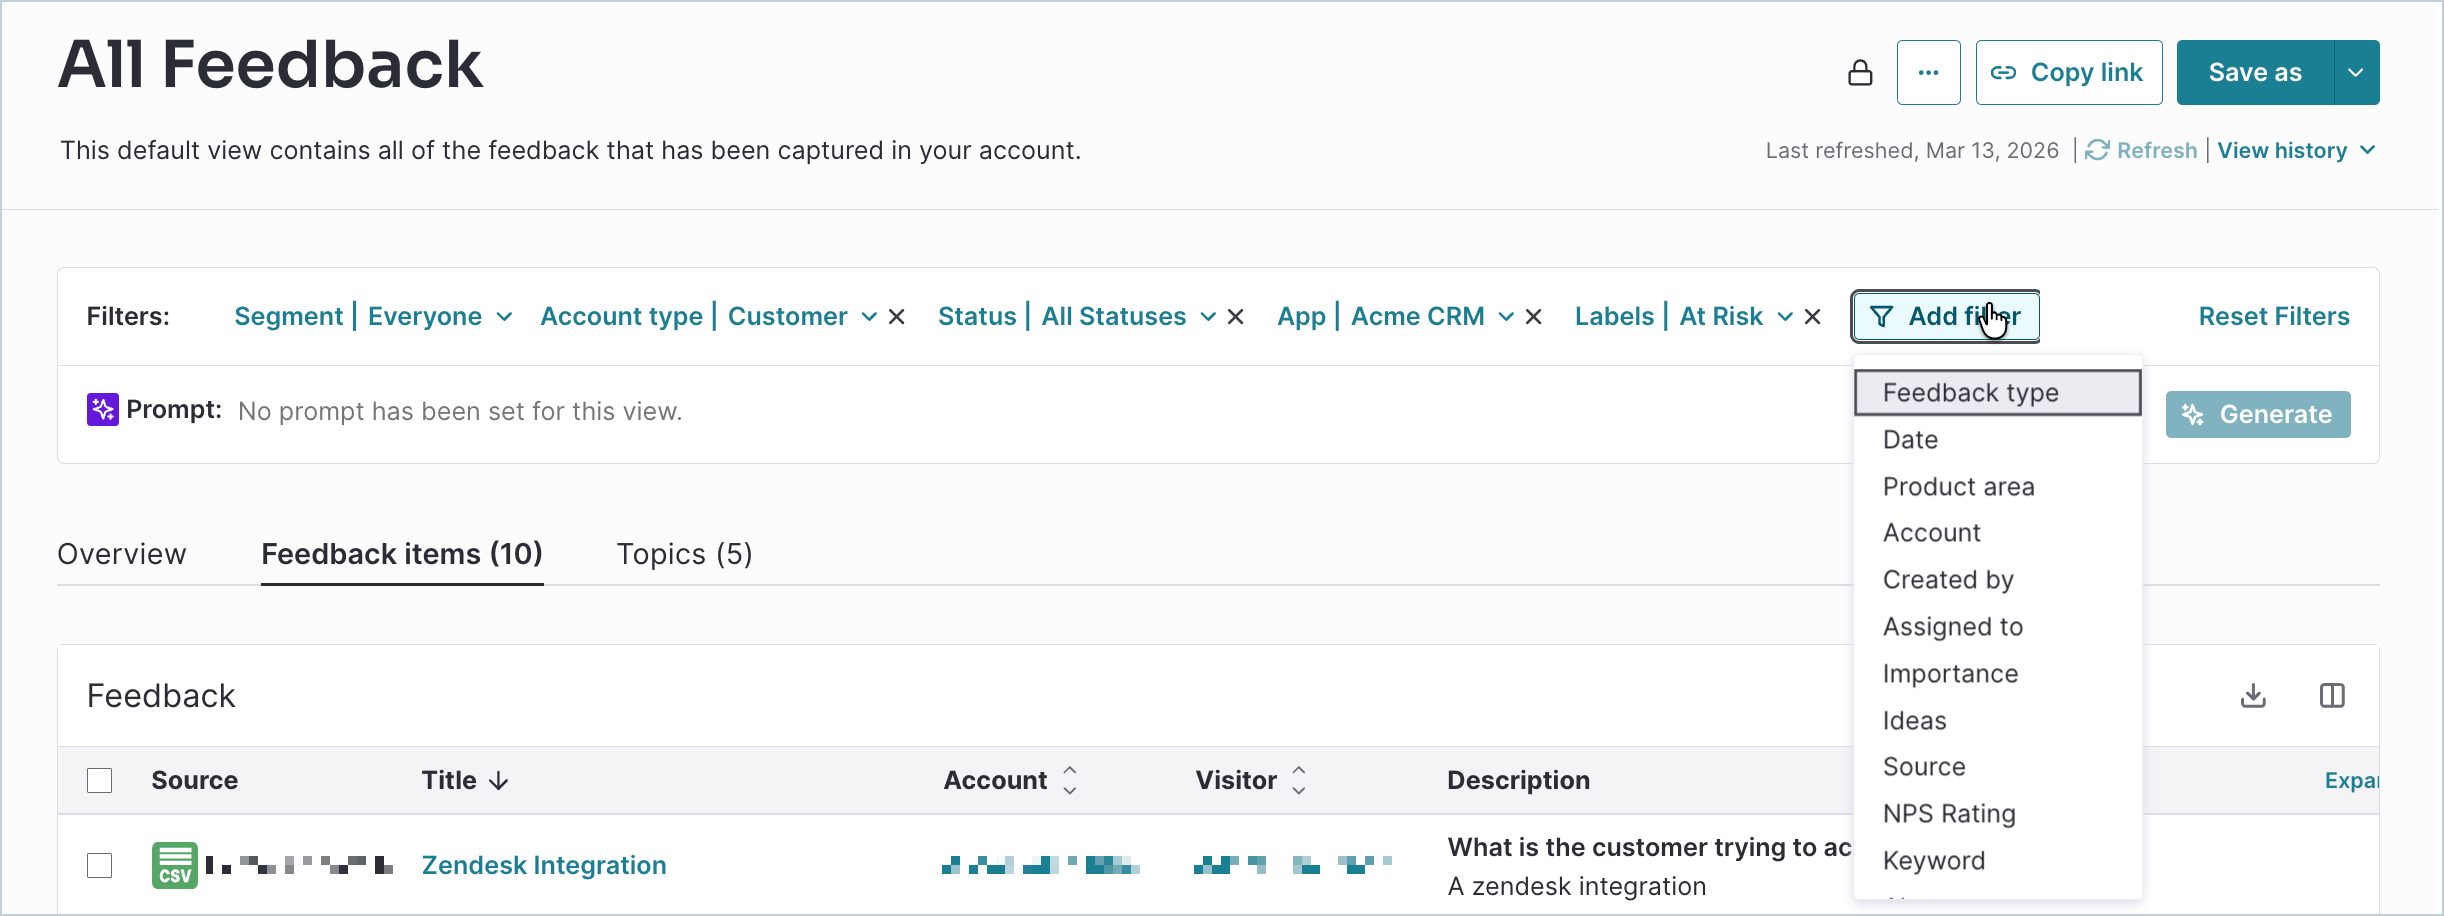
Task: Select Source from the filter menu
Action: click(x=1997, y=767)
